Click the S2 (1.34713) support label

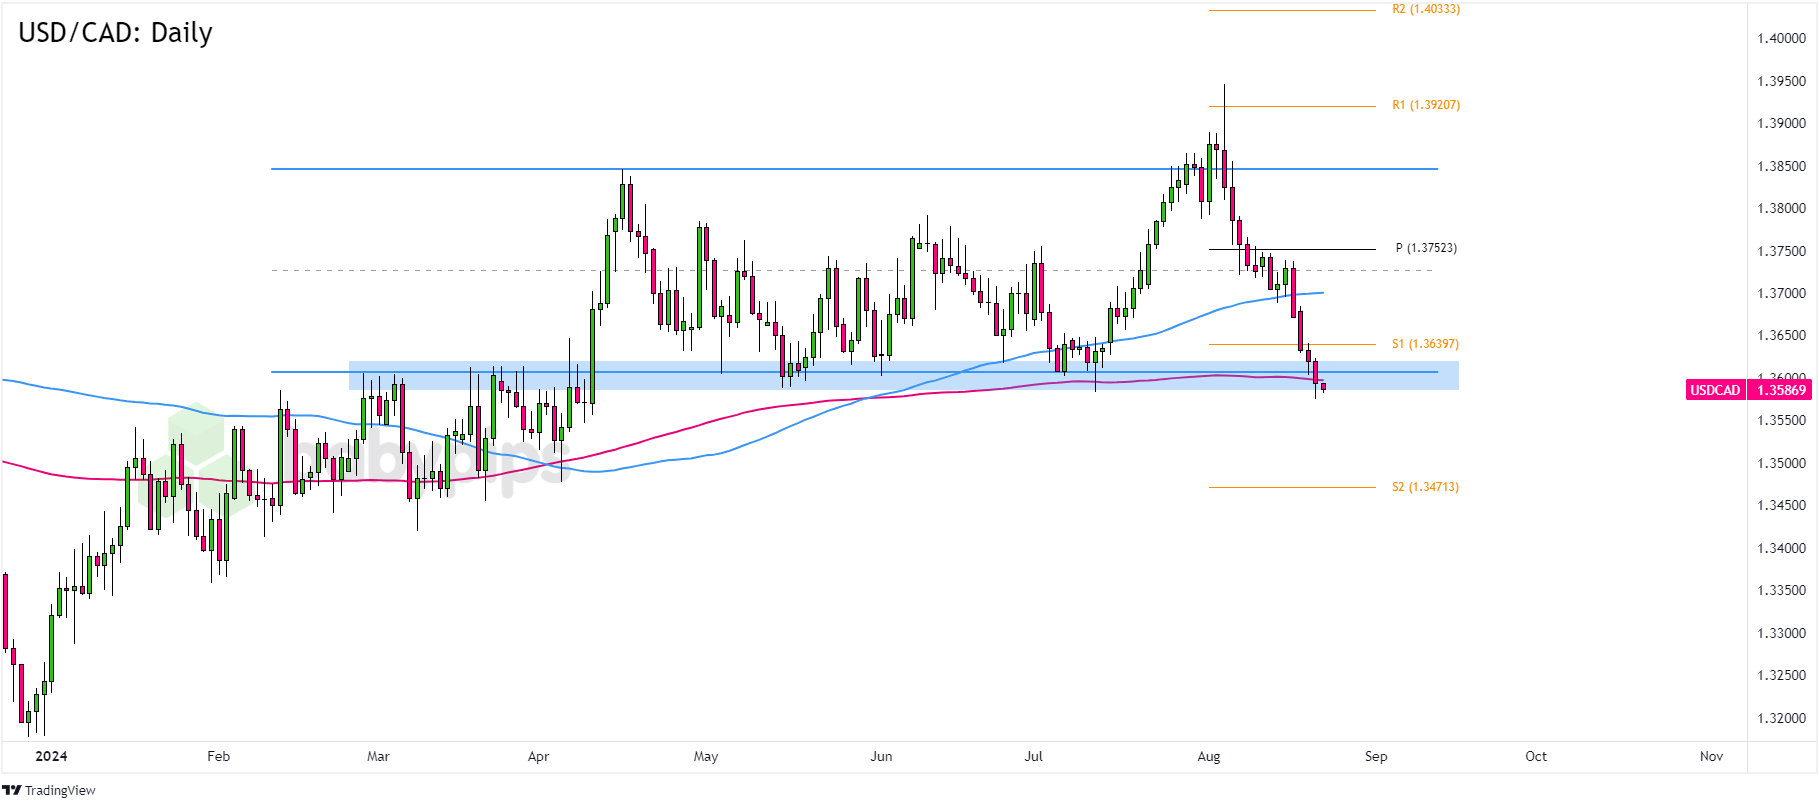[x=1425, y=487]
